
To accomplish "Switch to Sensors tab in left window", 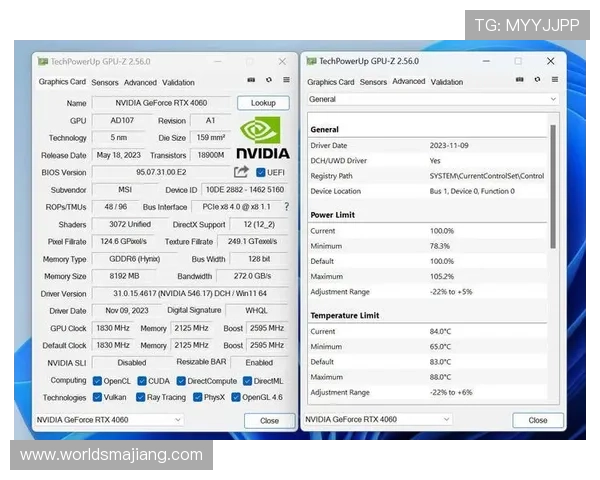I will click(x=105, y=83).
